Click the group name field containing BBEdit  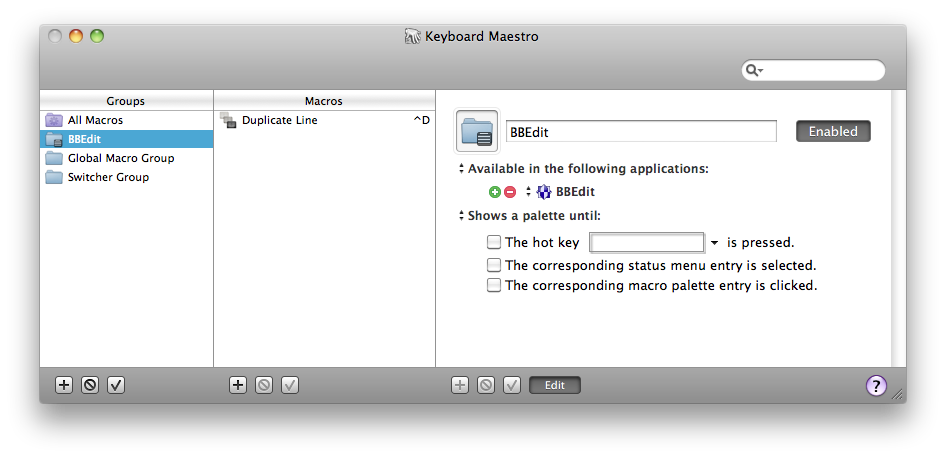(x=641, y=132)
